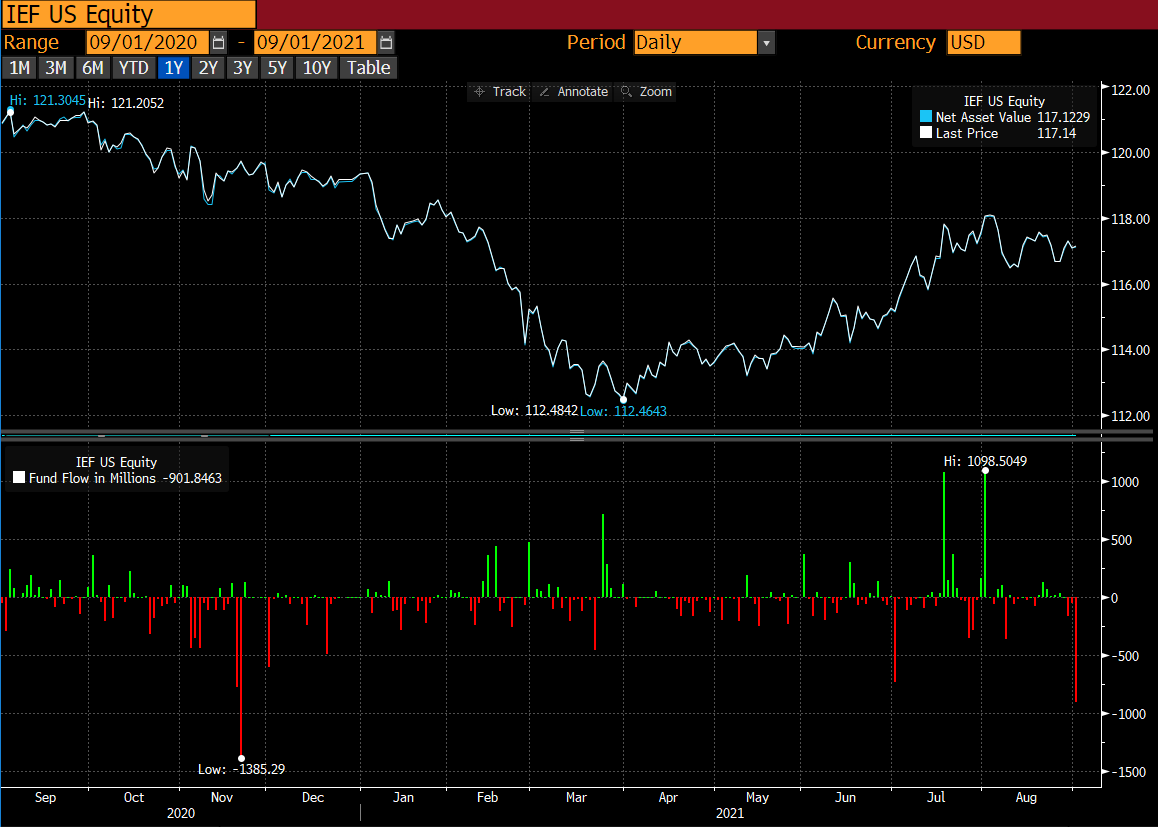Click the blue 'Hi: 121.3045' label

[47, 100]
